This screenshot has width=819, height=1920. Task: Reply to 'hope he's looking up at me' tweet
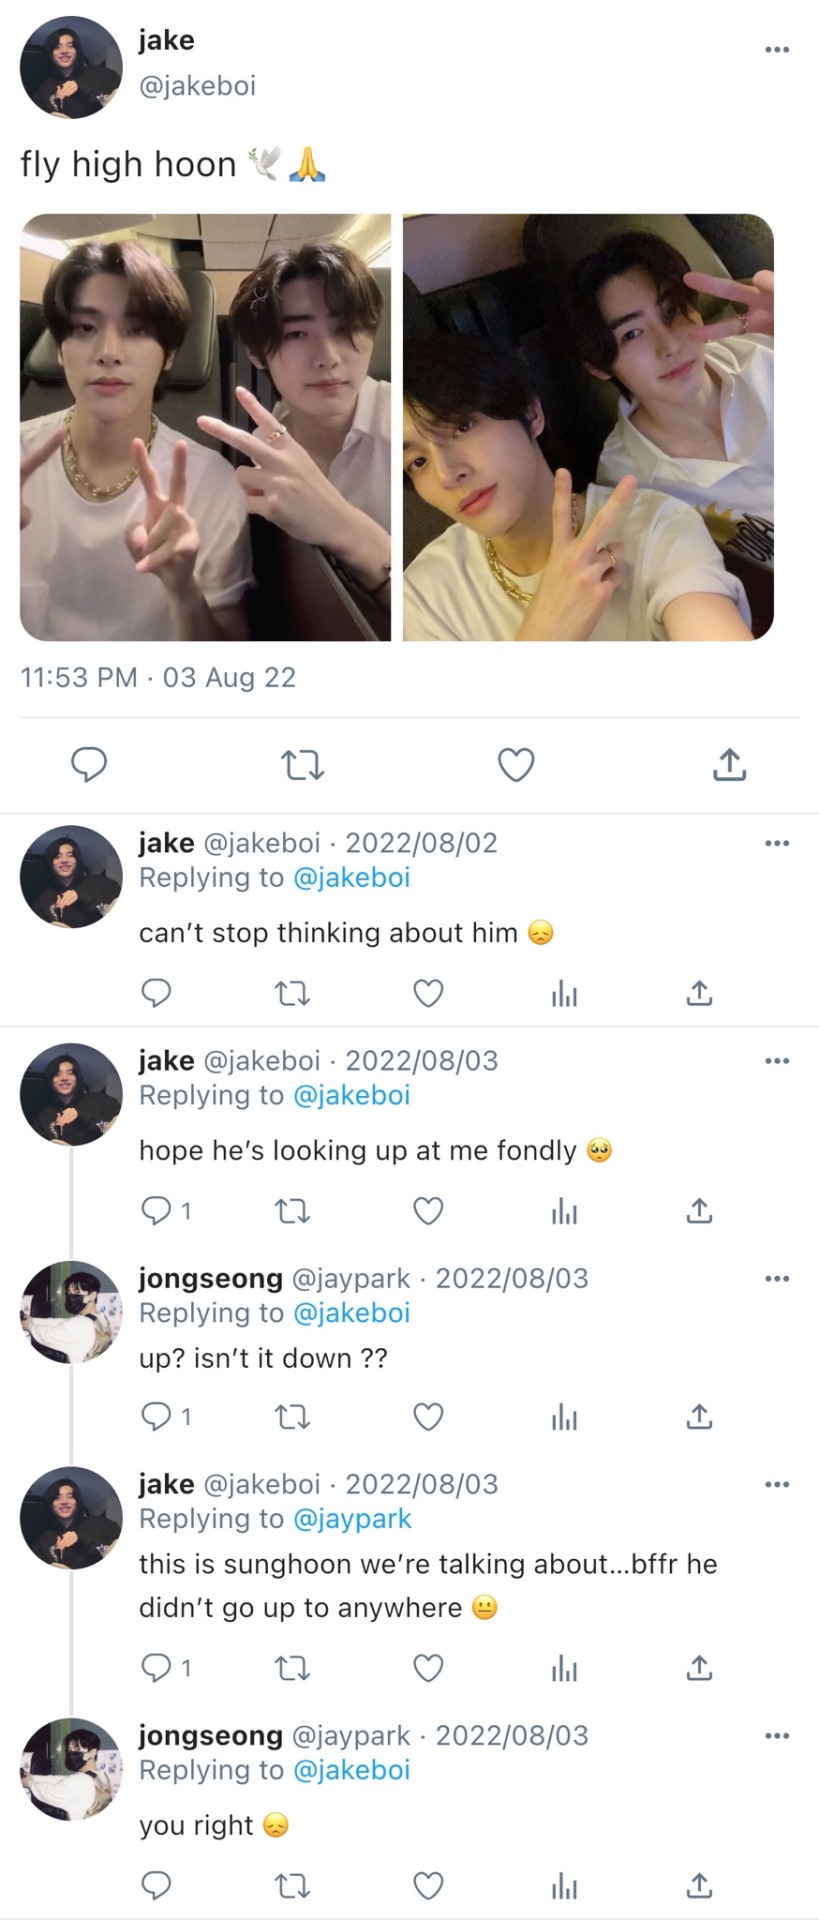pyautogui.click(x=157, y=1211)
